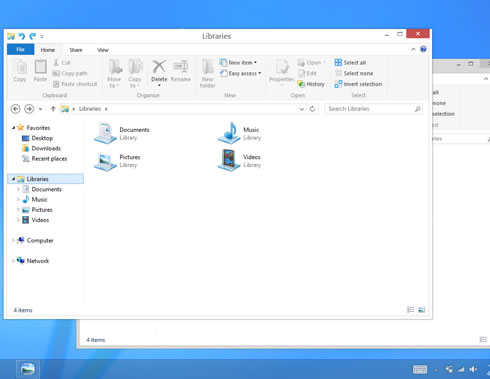Click the Cut scissors icon
This screenshot has width=490, height=379.
click(56, 62)
